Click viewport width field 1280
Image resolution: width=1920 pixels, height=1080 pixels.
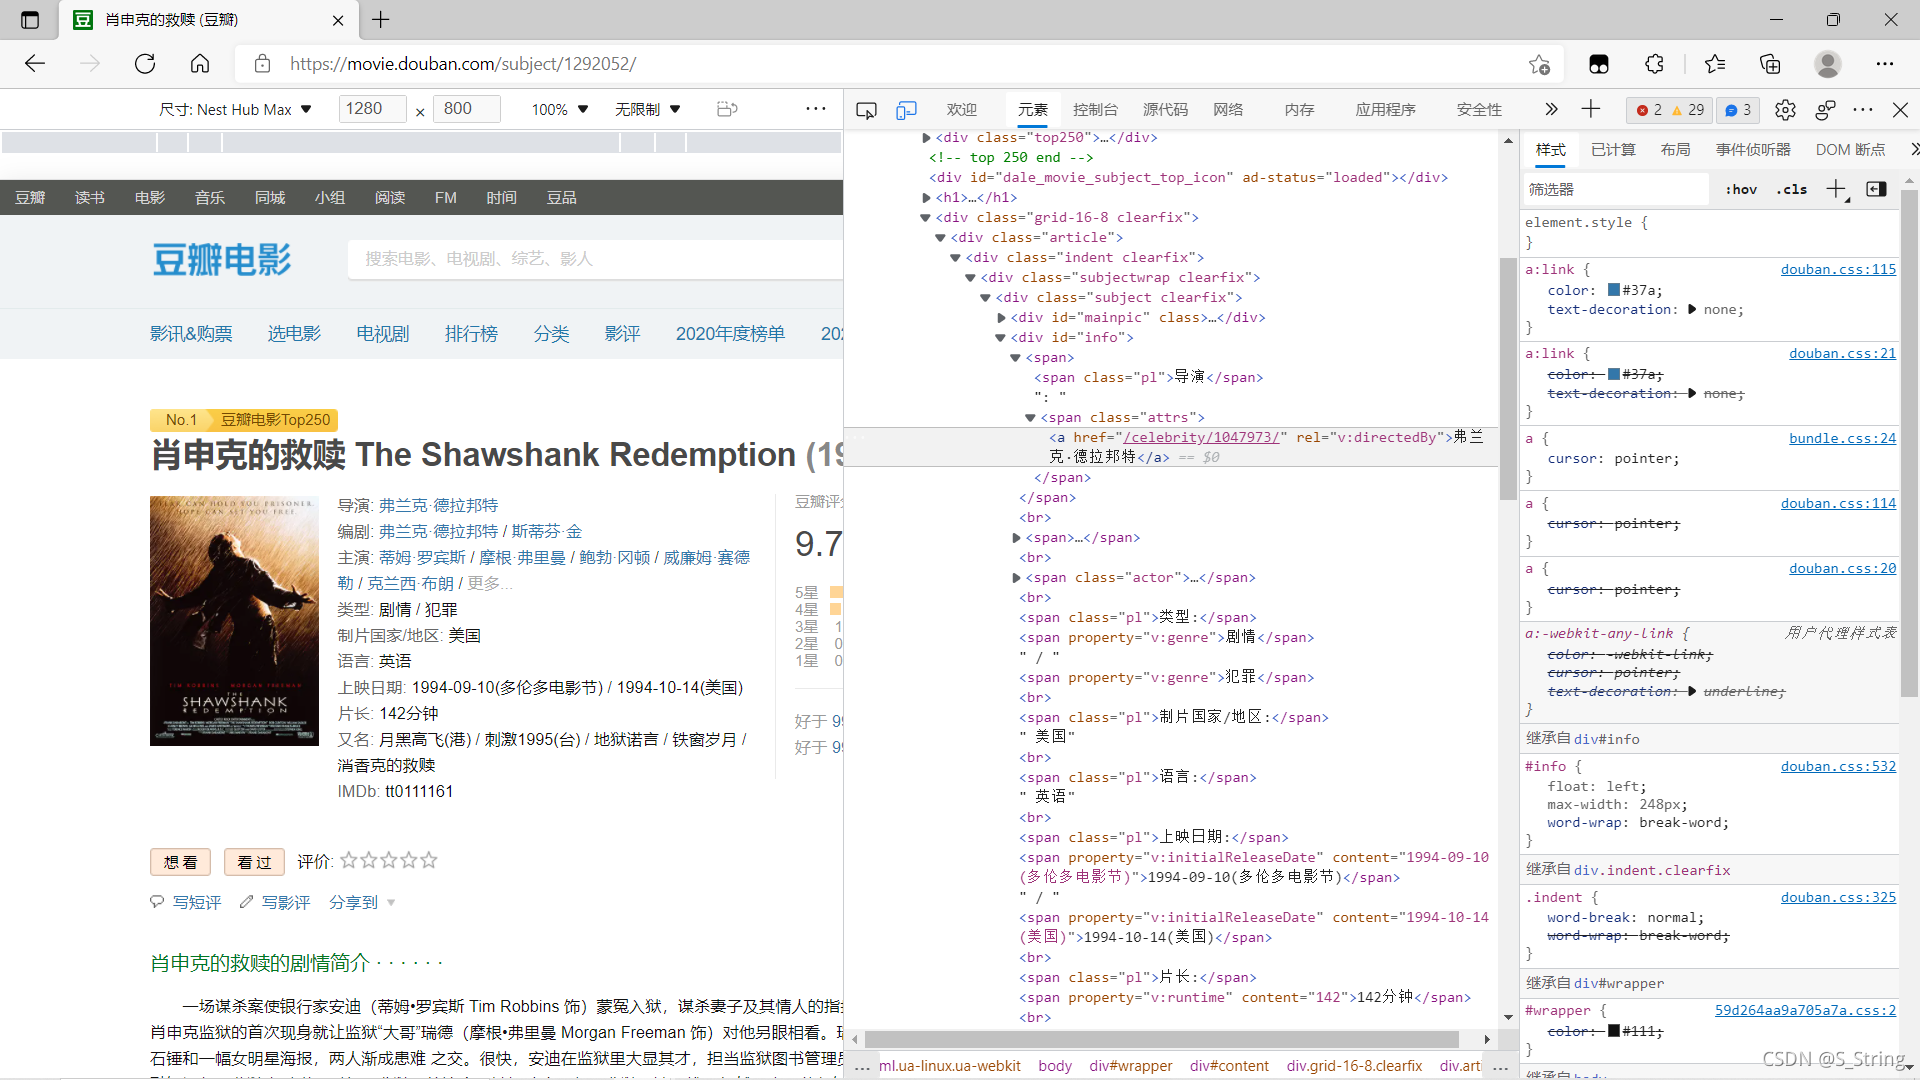point(372,109)
